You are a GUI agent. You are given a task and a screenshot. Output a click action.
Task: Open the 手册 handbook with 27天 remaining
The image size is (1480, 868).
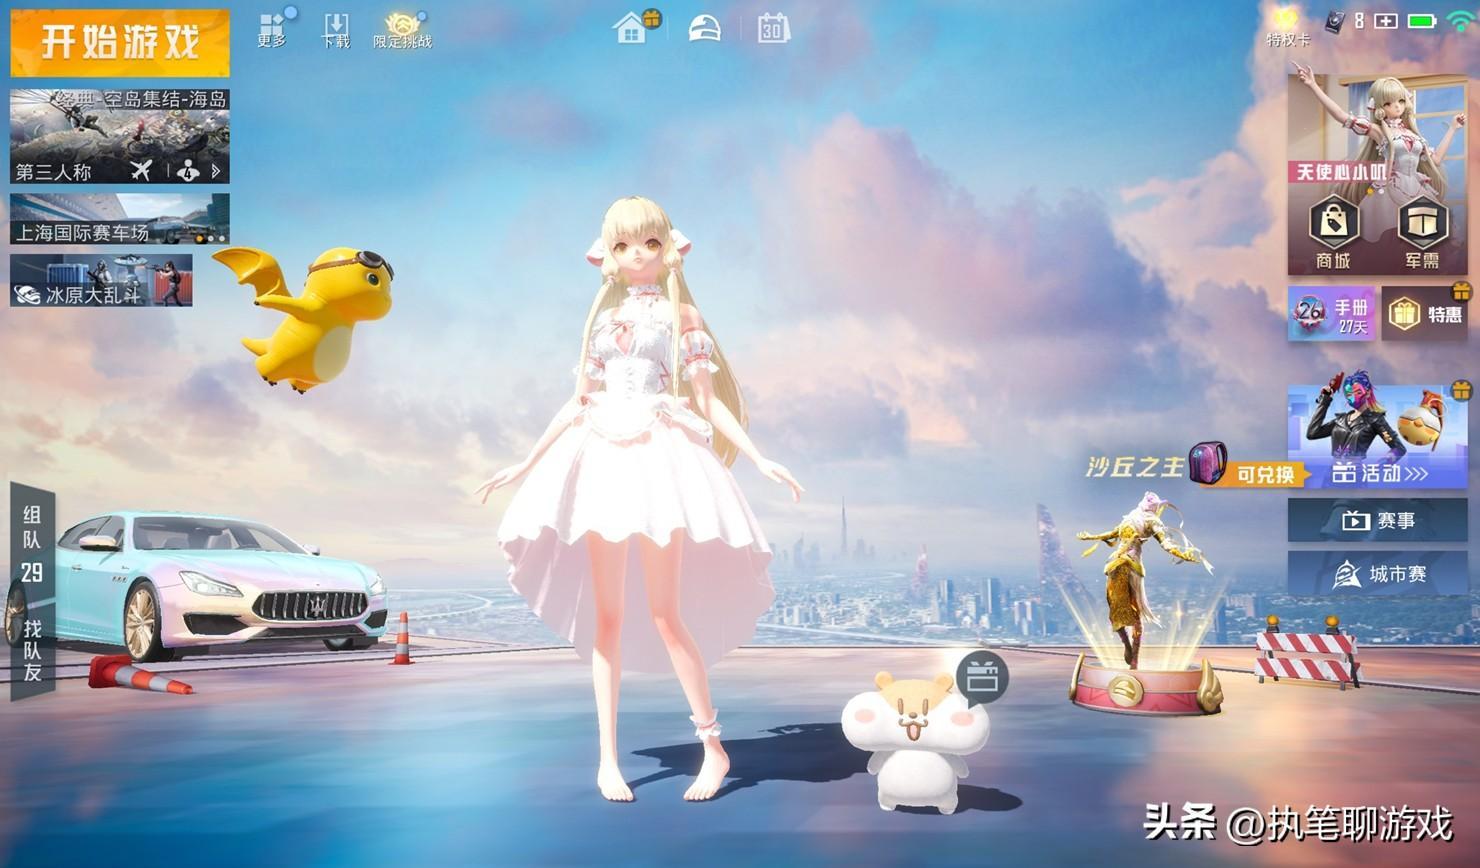click(1331, 314)
